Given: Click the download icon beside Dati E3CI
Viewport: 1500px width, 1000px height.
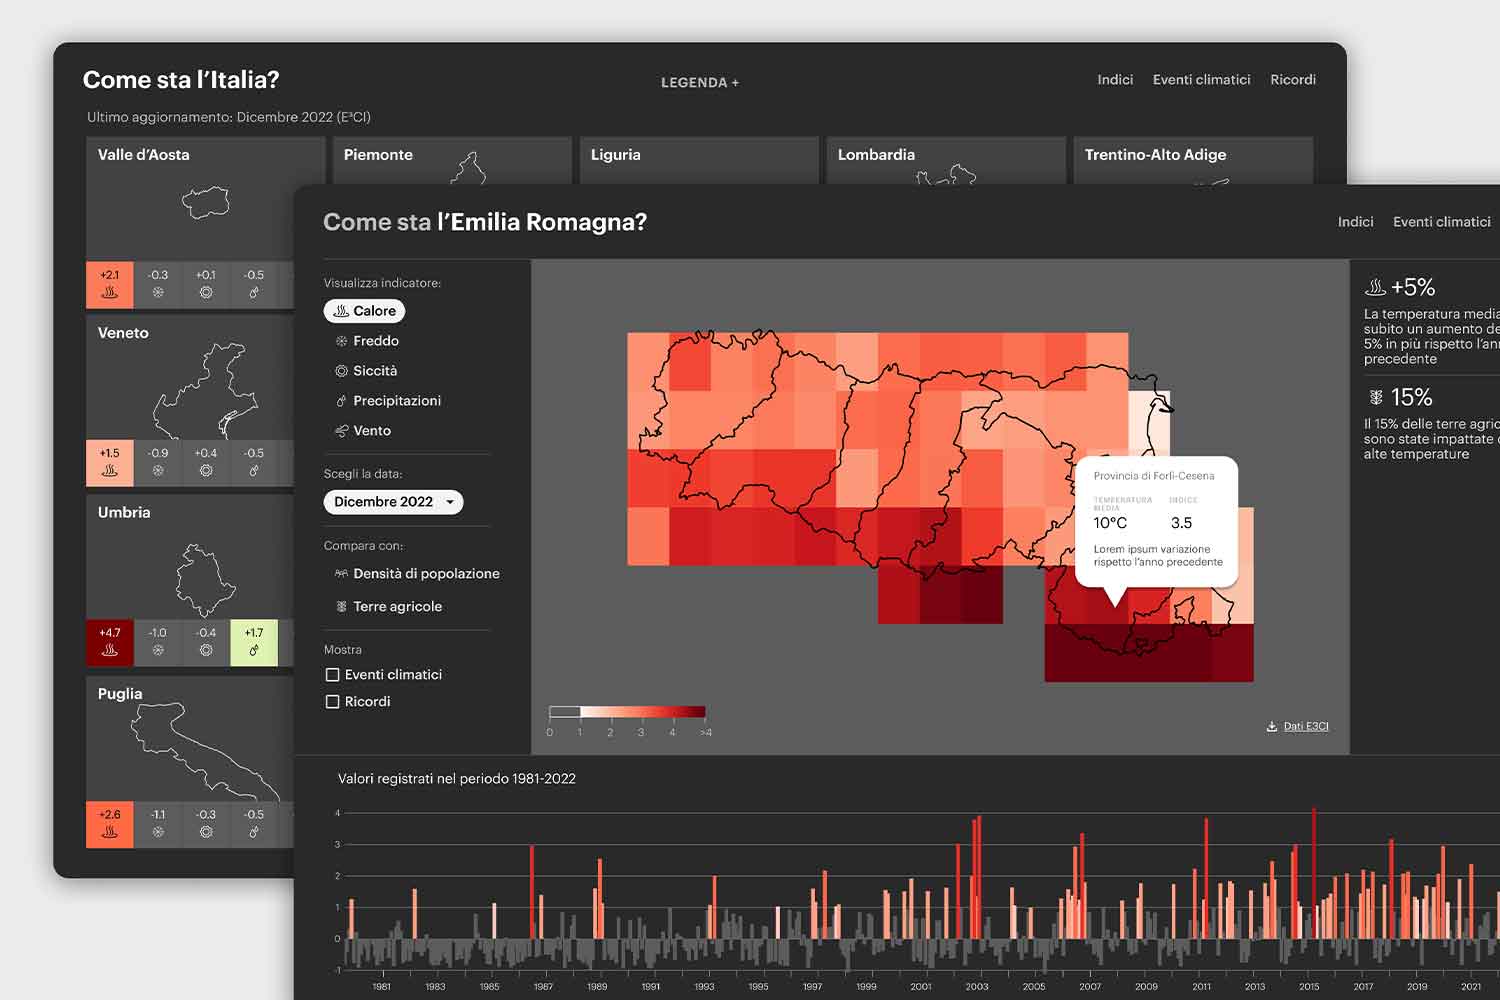Looking at the screenshot, I should (1272, 726).
